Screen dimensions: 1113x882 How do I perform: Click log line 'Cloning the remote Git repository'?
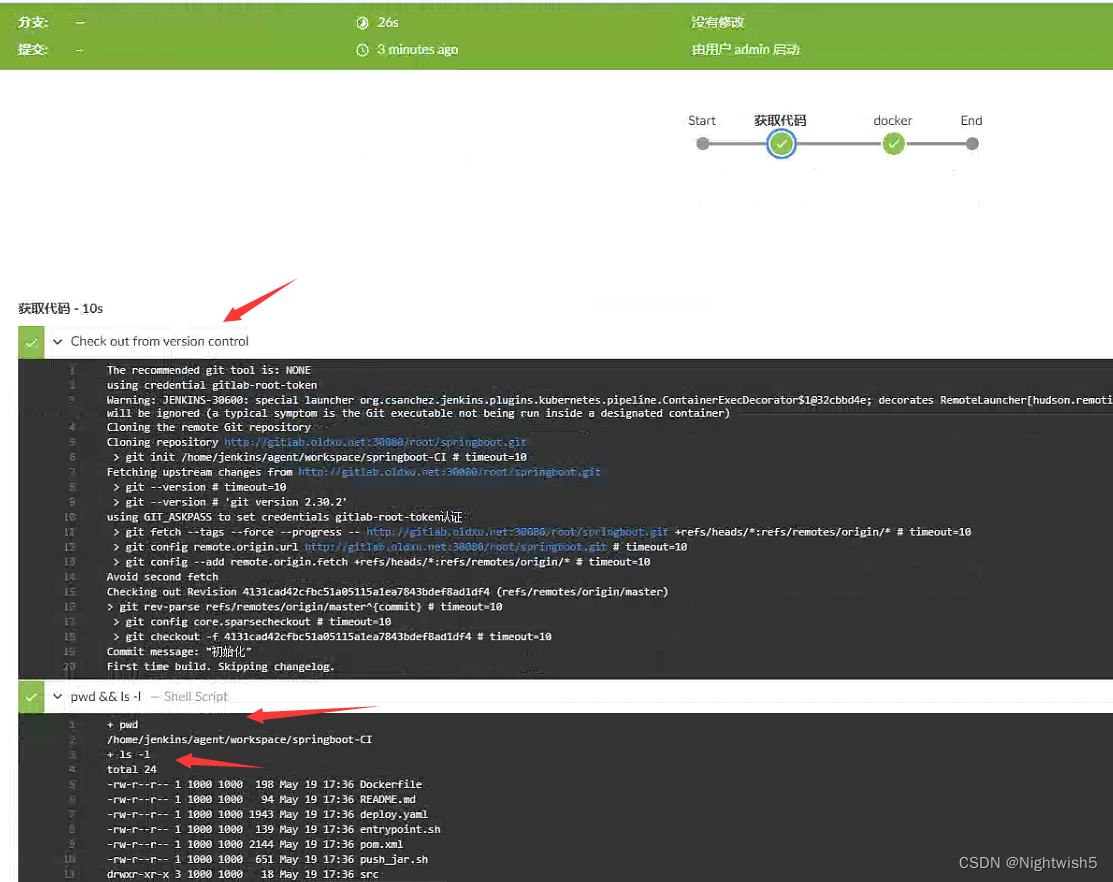209,427
